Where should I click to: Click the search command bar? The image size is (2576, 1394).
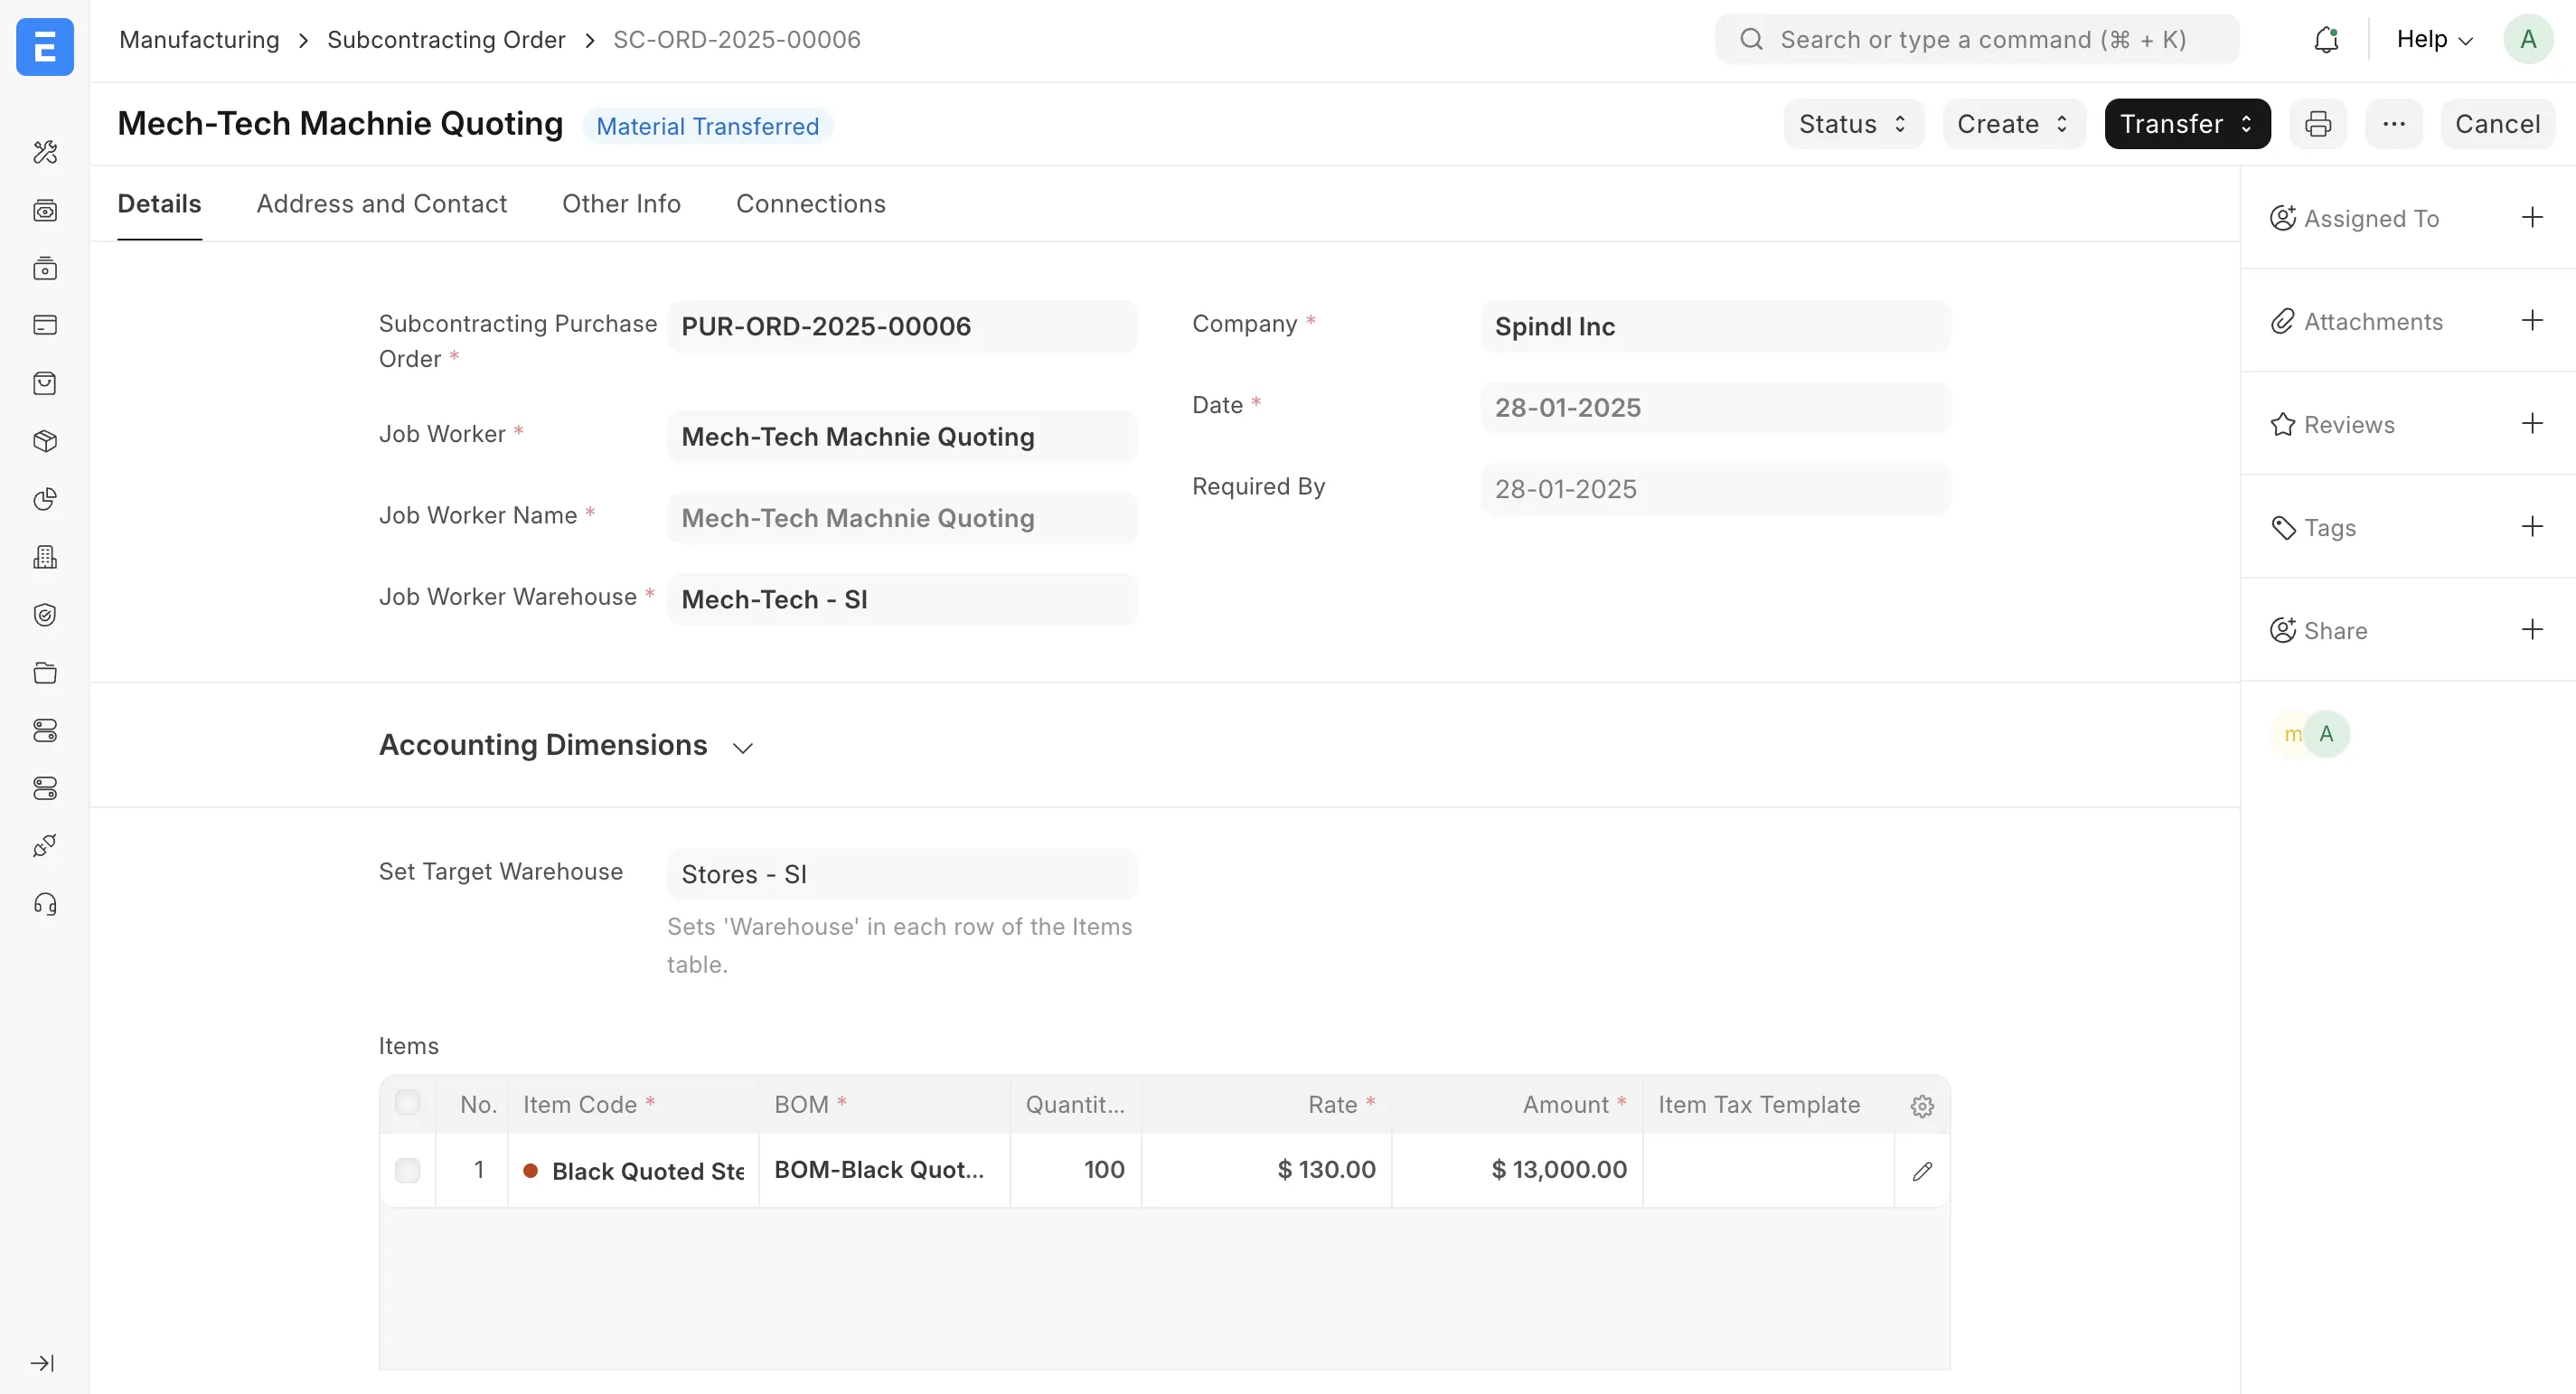pos(1976,40)
